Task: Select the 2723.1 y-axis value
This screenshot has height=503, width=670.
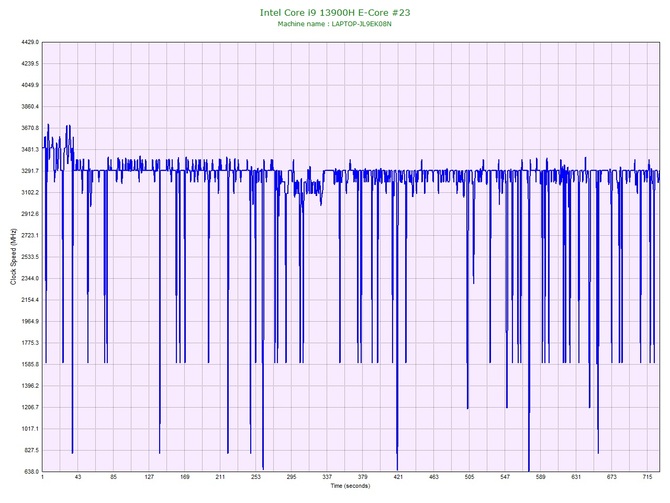Action: pyautogui.click(x=30, y=235)
